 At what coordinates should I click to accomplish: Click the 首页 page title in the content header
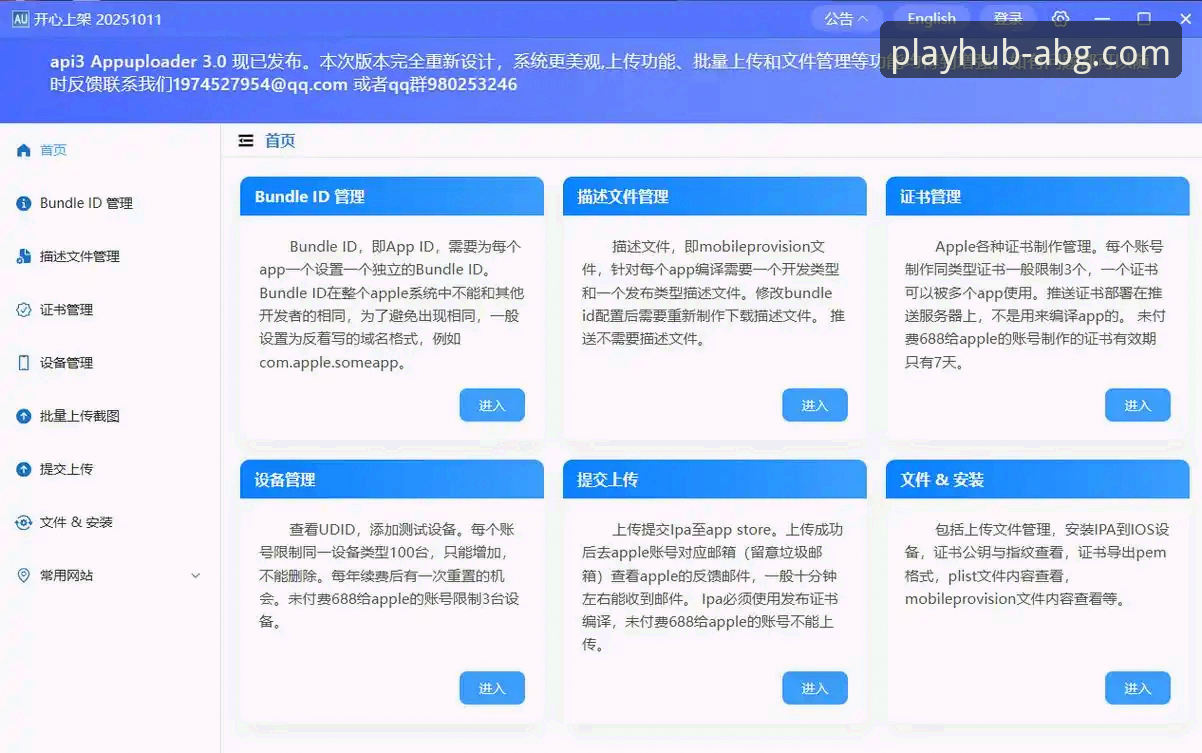click(x=280, y=140)
